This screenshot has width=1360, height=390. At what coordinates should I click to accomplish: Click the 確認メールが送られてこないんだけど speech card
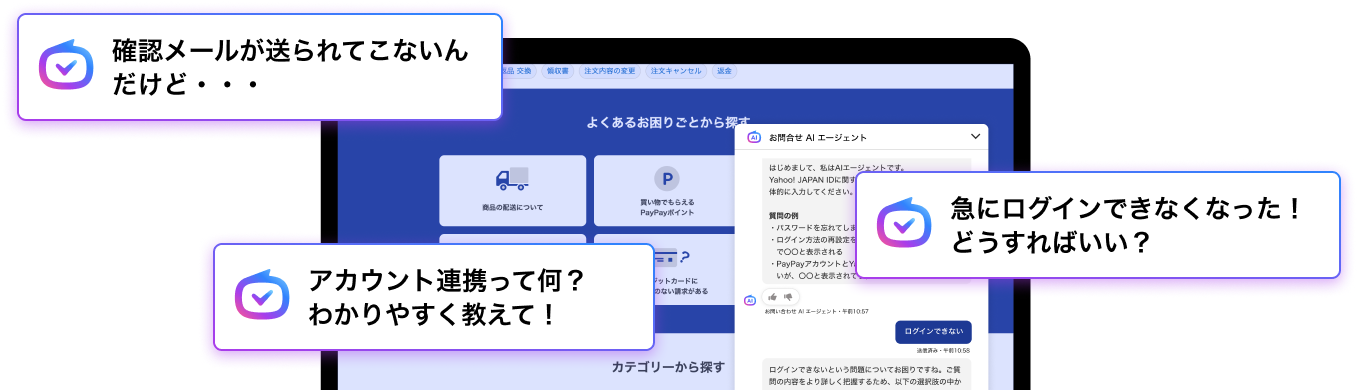pos(260,67)
